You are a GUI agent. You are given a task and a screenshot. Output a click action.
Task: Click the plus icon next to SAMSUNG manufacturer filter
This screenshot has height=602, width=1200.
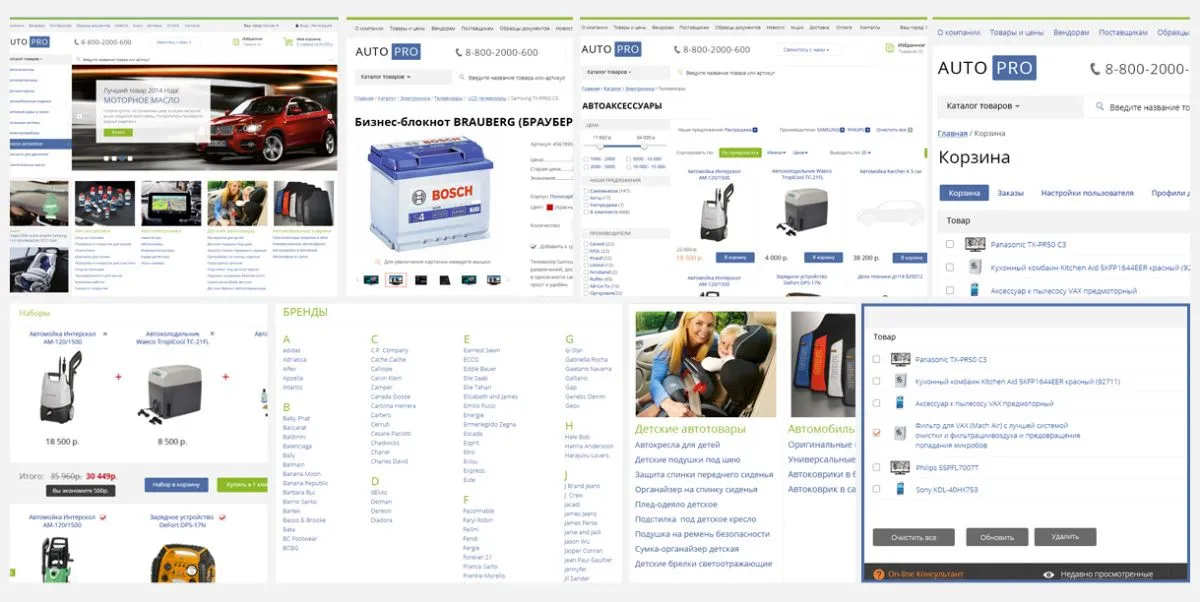(840, 129)
